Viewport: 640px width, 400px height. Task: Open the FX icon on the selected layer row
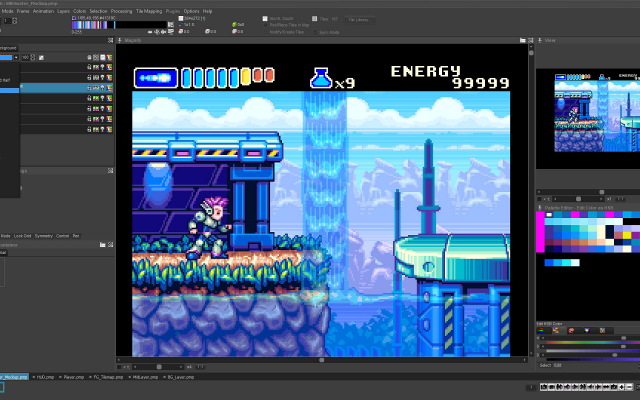coord(96,88)
